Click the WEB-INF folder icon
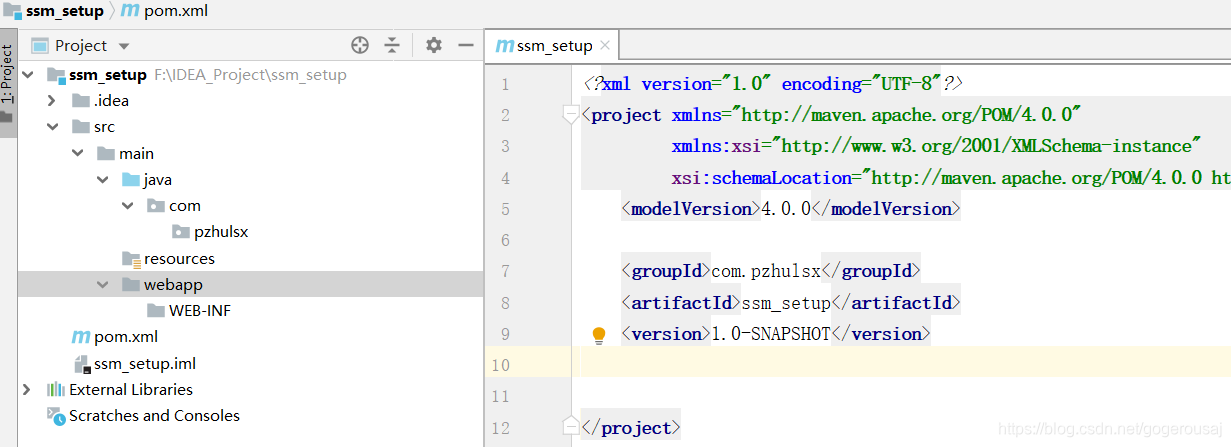Viewport: 1231px width, 447px height. click(x=155, y=311)
